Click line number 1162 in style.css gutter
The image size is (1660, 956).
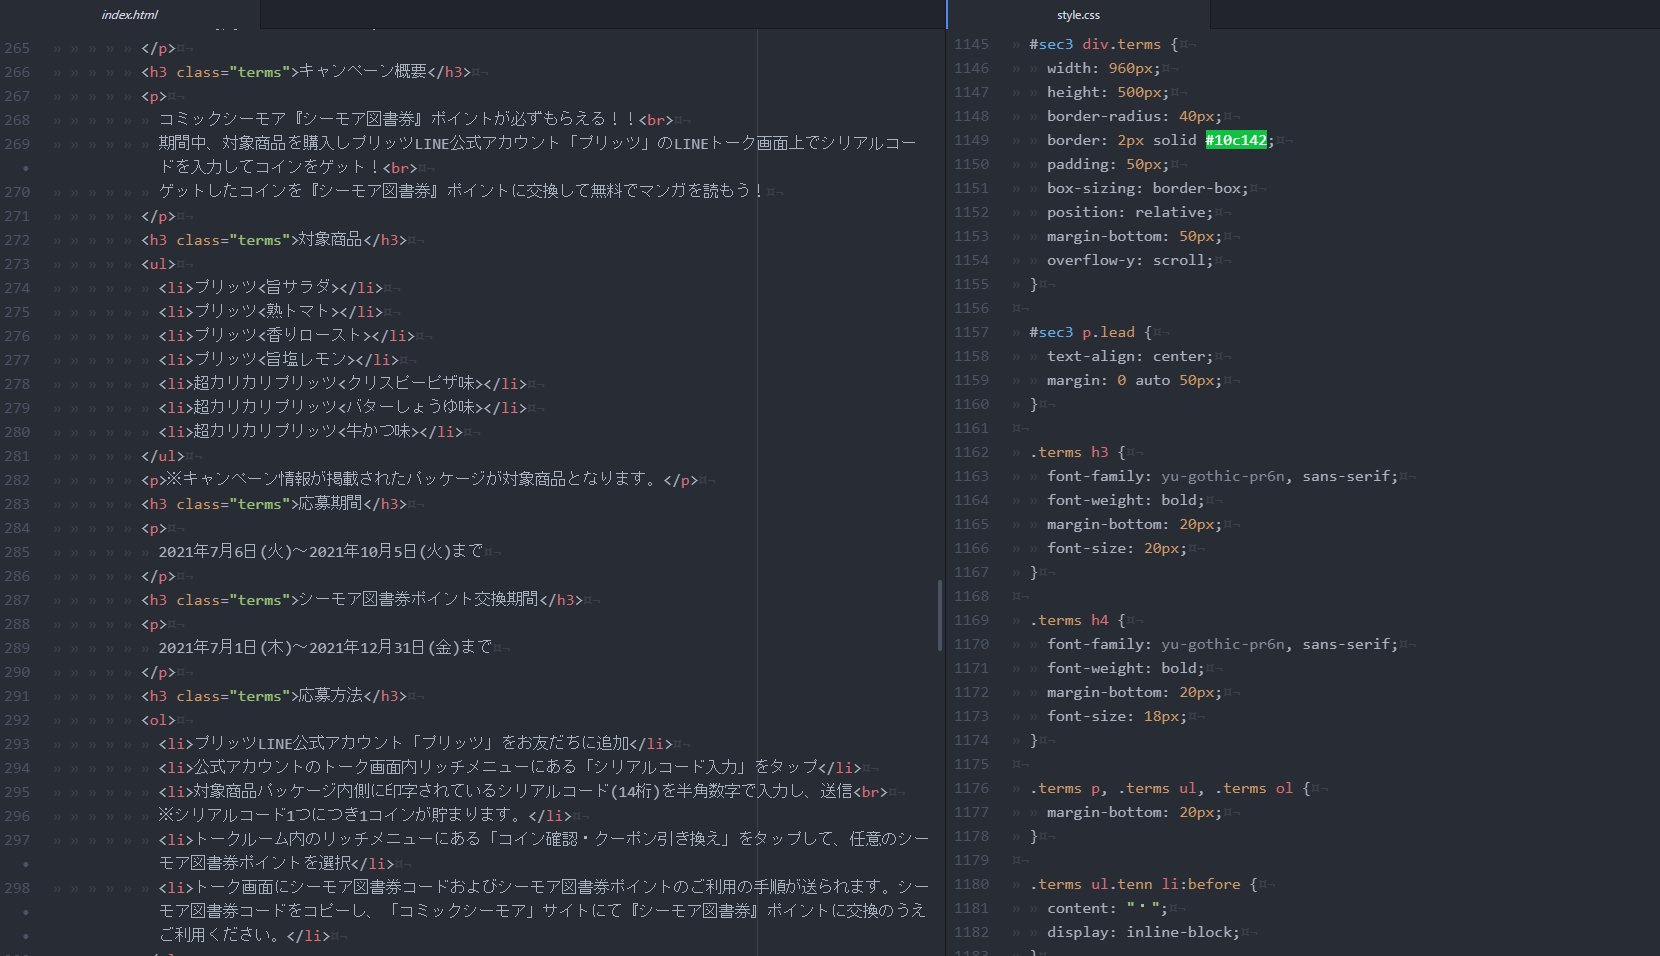point(971,452)
